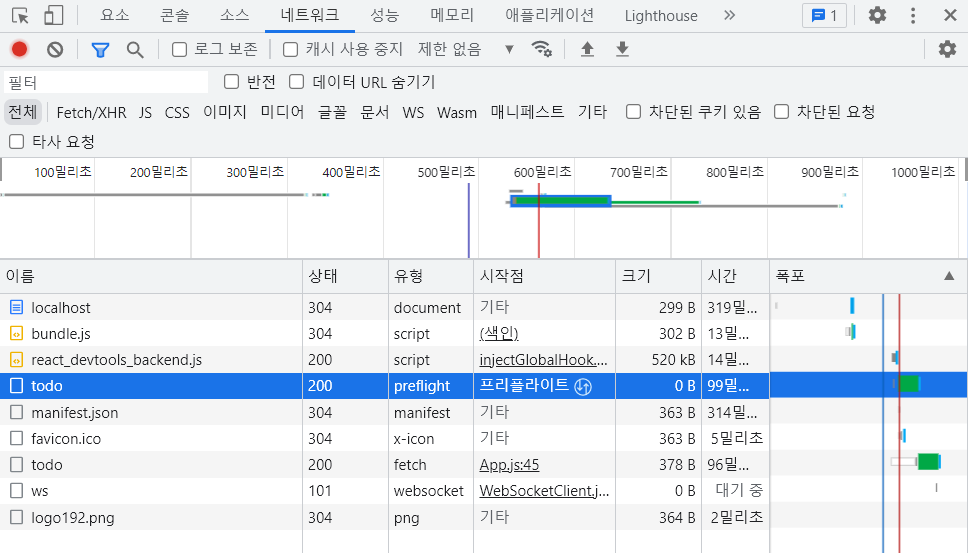This screenshot has height=553, width=968.
Task: Switch to the 메모리 tab
Action: point(453,15)
